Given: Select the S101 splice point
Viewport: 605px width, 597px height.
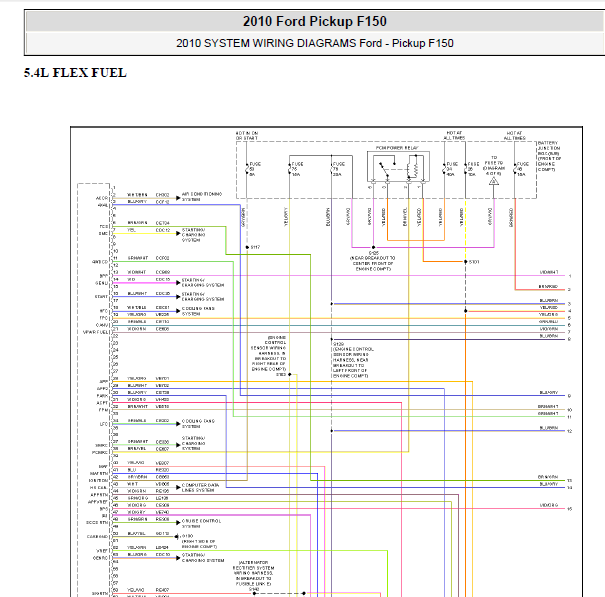Looking at the screenshot, I should pyautogui.click(x=466, y=262).
